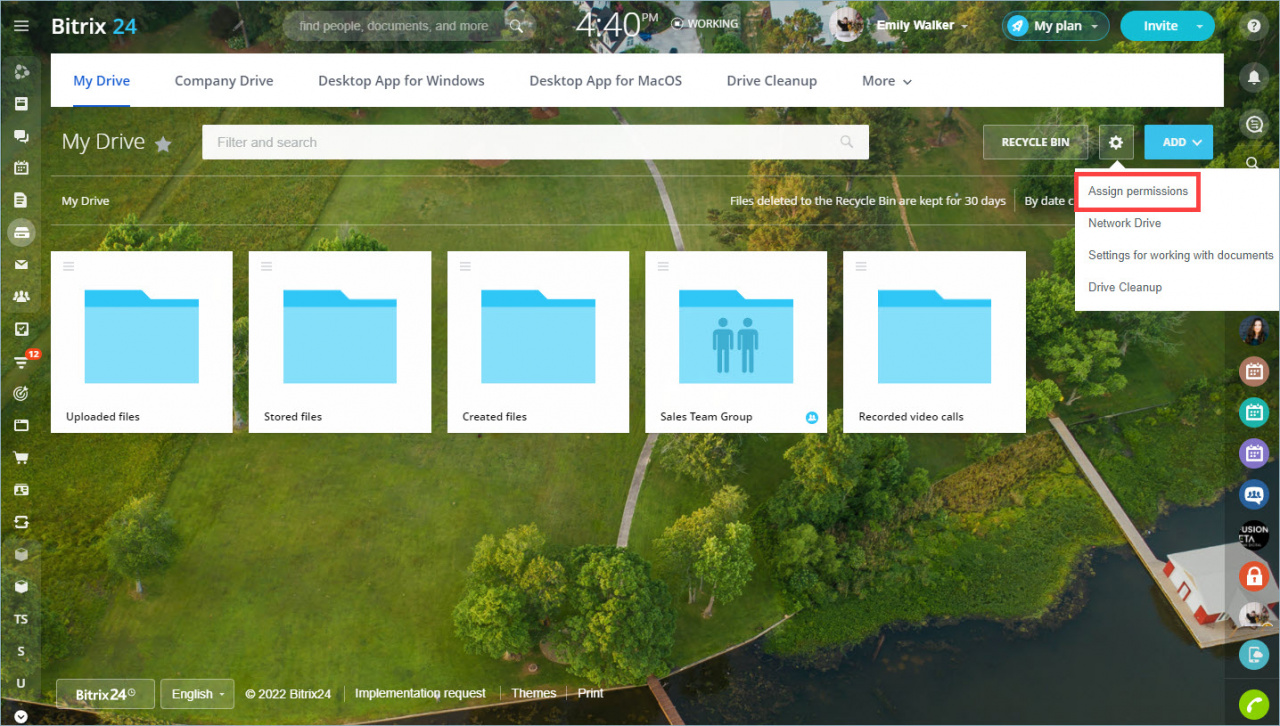Click the green phone call button
Image resolution: width=1280 pixels, height=726 pixels.
[x=1253, y=704]
